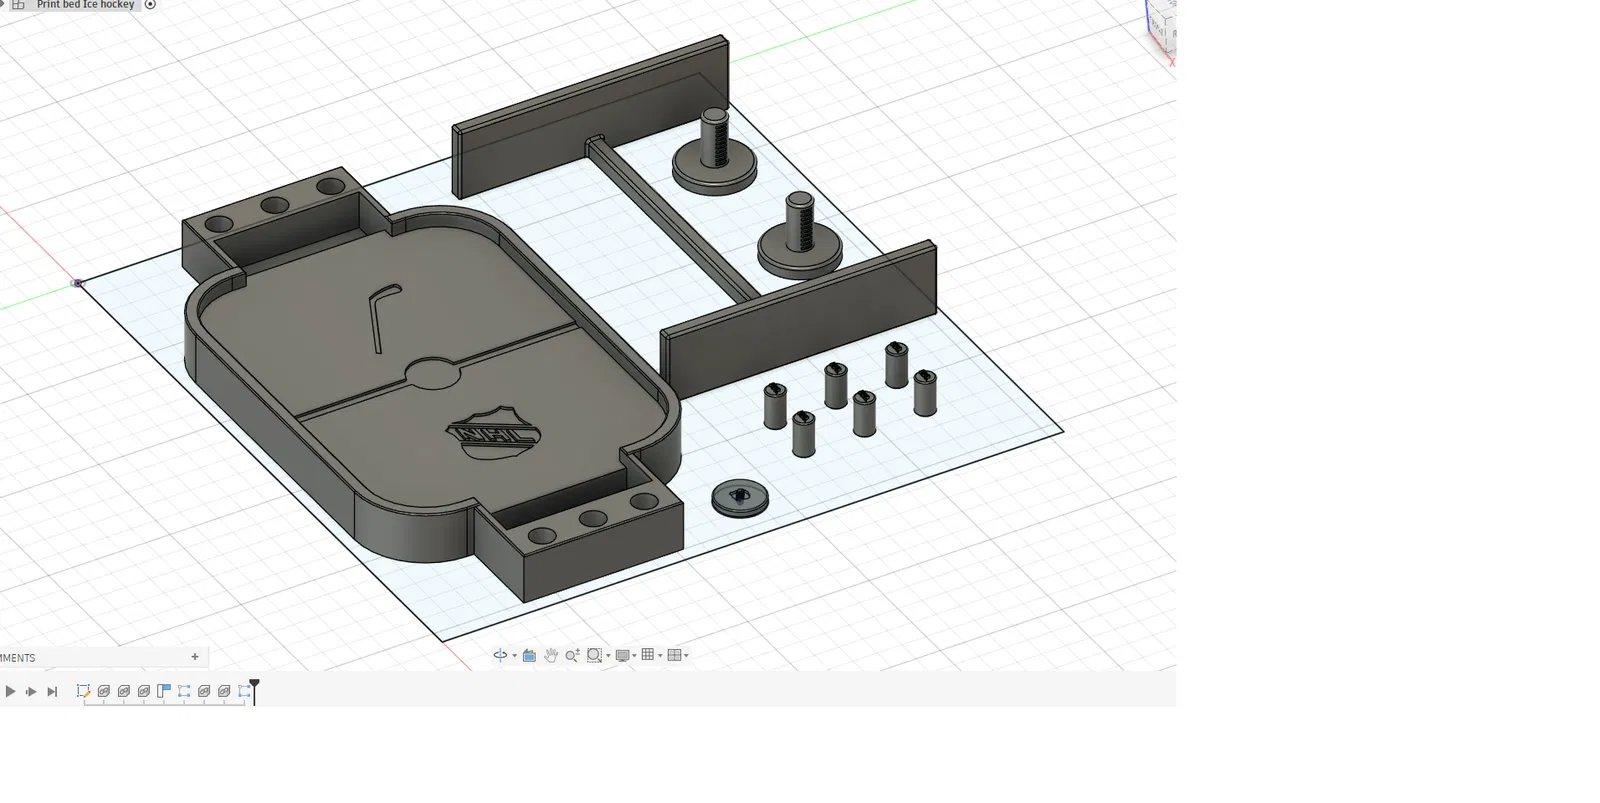The height and width of the screenshot is (803, 1600).
Task: Click the Look At tool icon
Action: (529, 655)
